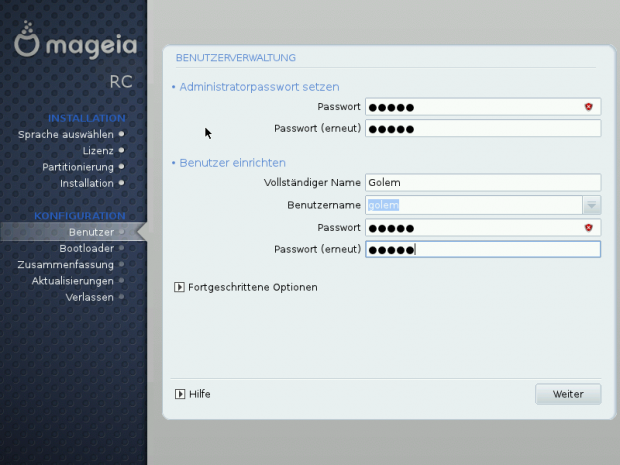Click the bullet beside Zusammenfassung step
620x465 pixels.
(x=121, y=264)
